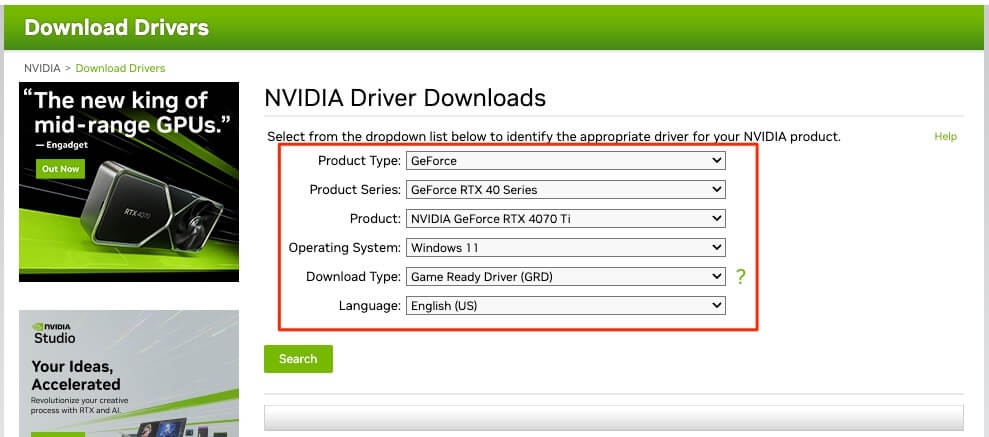
Task: Expand the Product dropdown showing RTX 4070 Ti
Action: [566, 219]
